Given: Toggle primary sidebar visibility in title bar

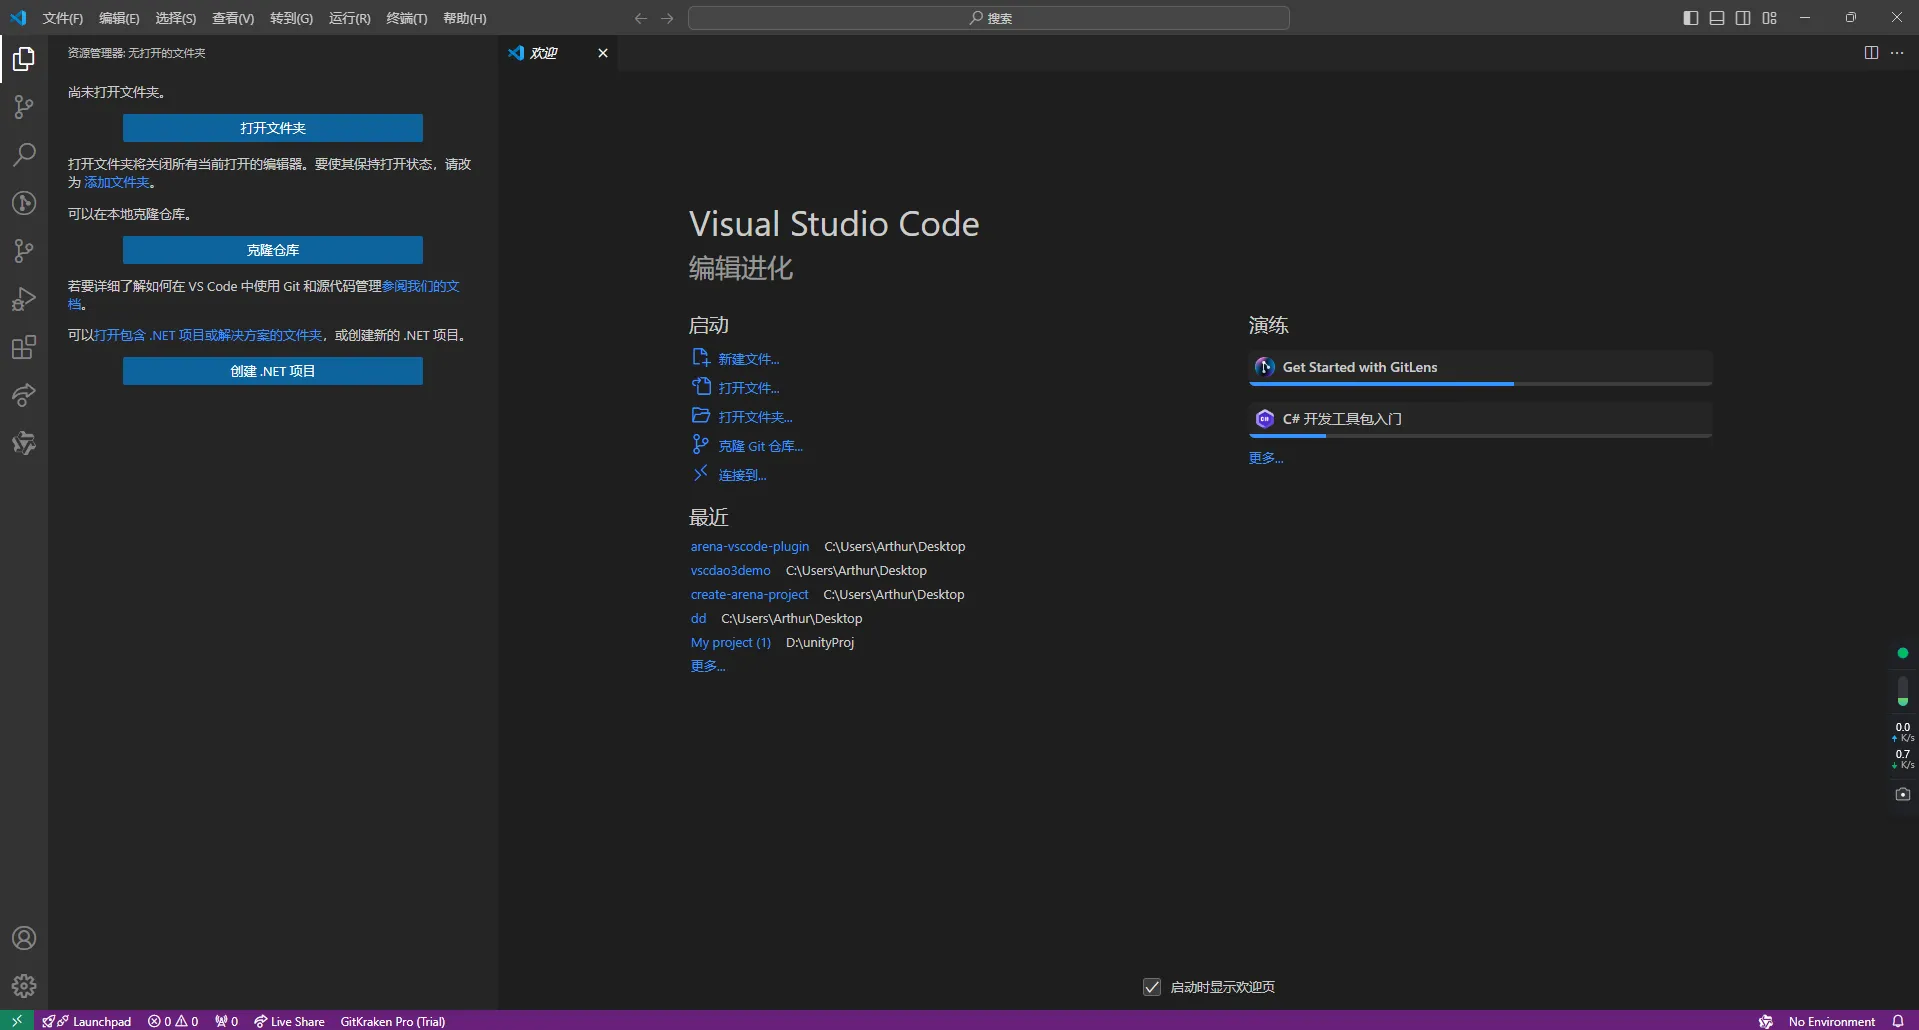Looking at the screenshot, I should click(x=1690, y=18).
